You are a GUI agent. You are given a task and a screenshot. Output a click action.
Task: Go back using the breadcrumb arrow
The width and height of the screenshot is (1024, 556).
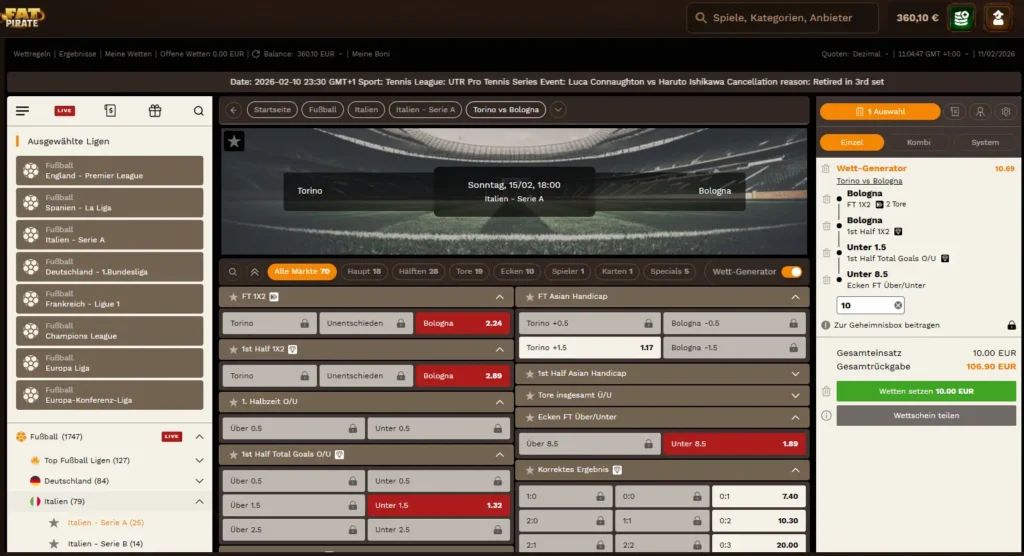click(233, 110)
